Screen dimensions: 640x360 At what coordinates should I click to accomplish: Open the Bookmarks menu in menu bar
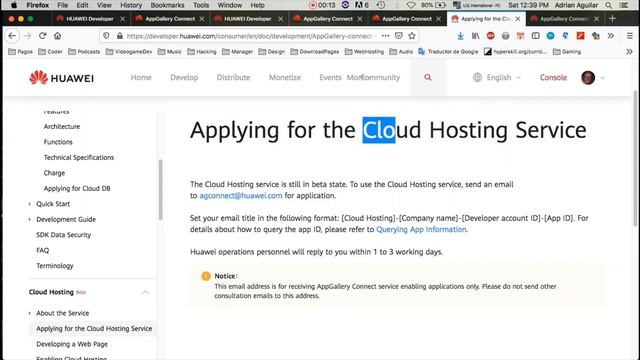[167, 5]
